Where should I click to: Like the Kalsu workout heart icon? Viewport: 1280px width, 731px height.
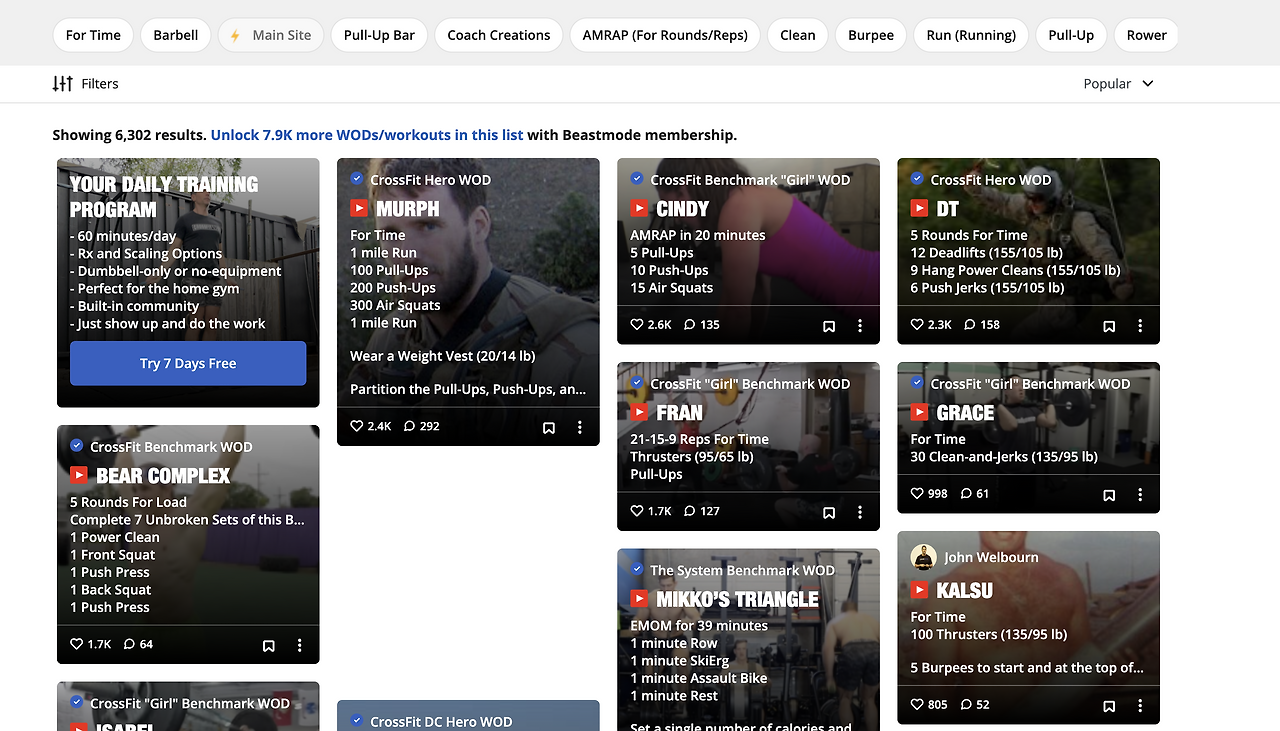917,705
